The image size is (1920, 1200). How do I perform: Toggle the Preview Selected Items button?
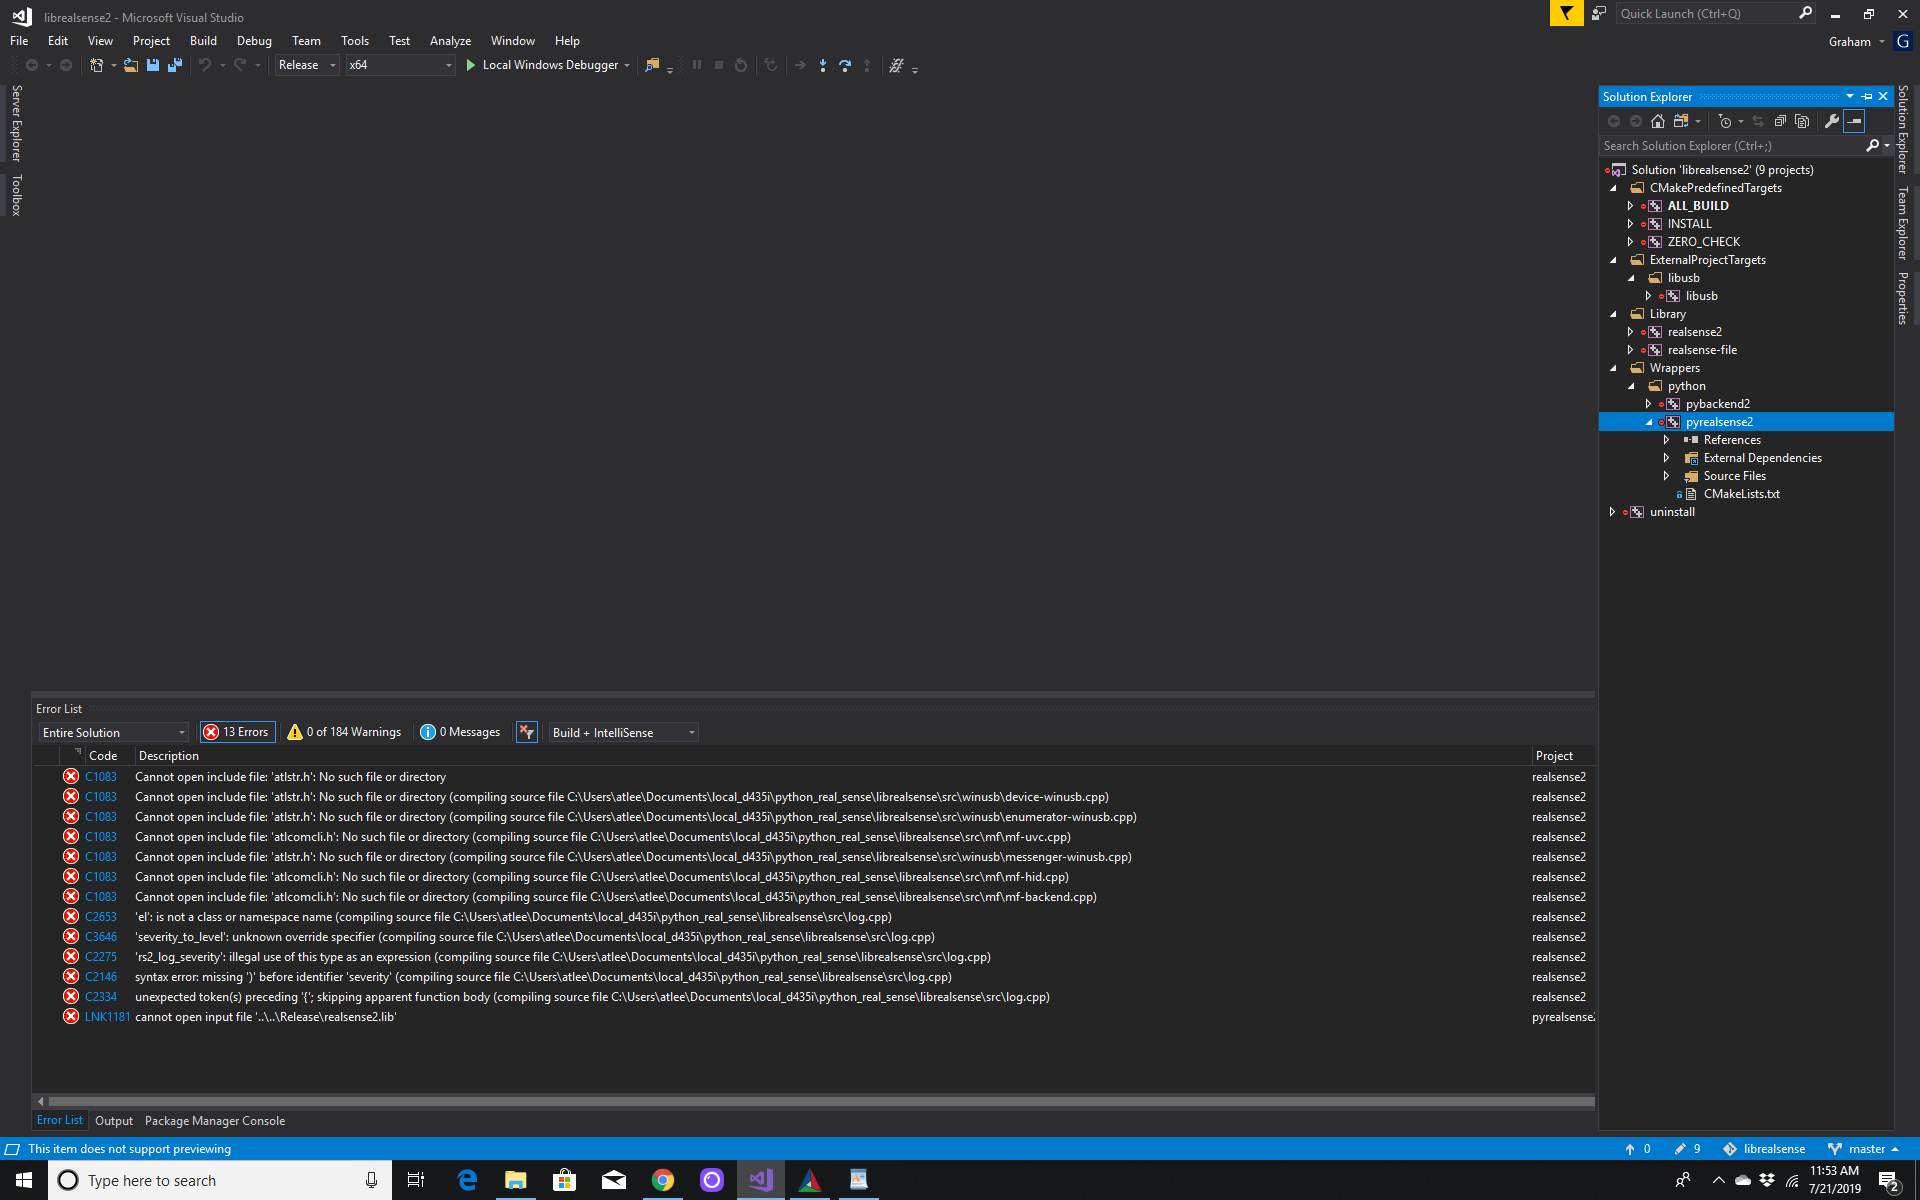[x=1854, y=121]
